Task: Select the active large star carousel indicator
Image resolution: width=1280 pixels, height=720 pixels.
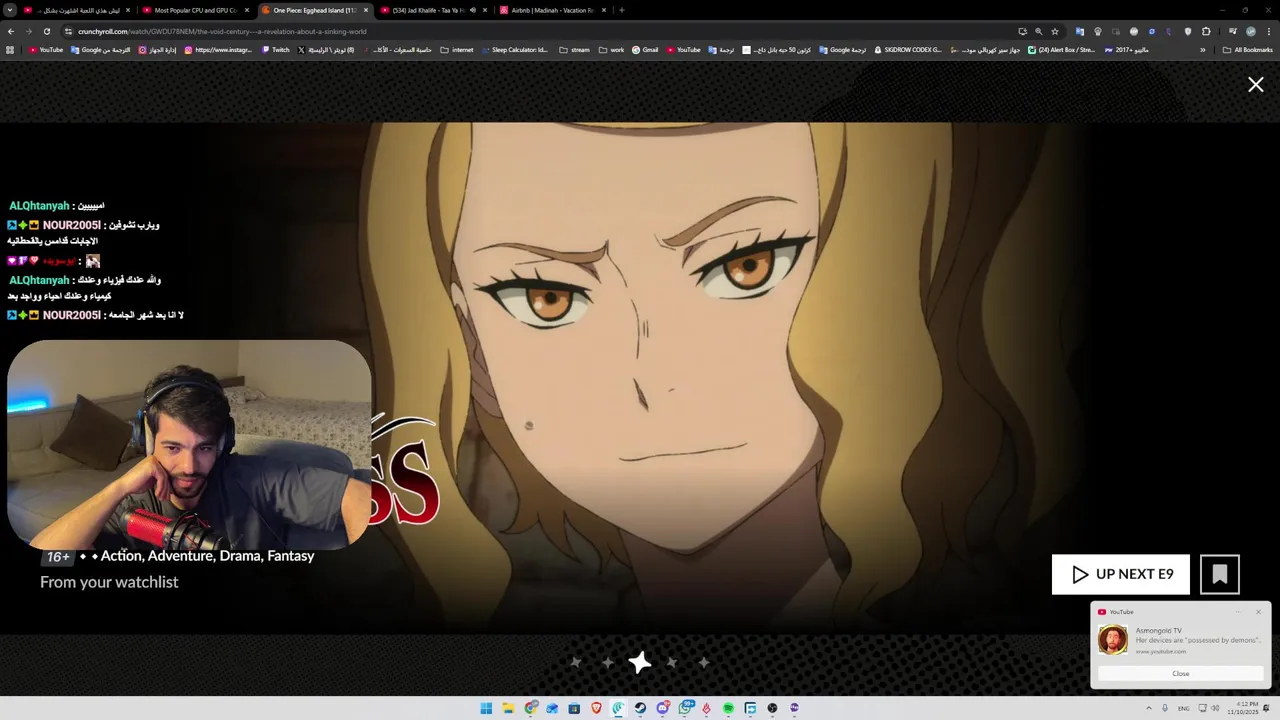Action: (x=640, y=662)
